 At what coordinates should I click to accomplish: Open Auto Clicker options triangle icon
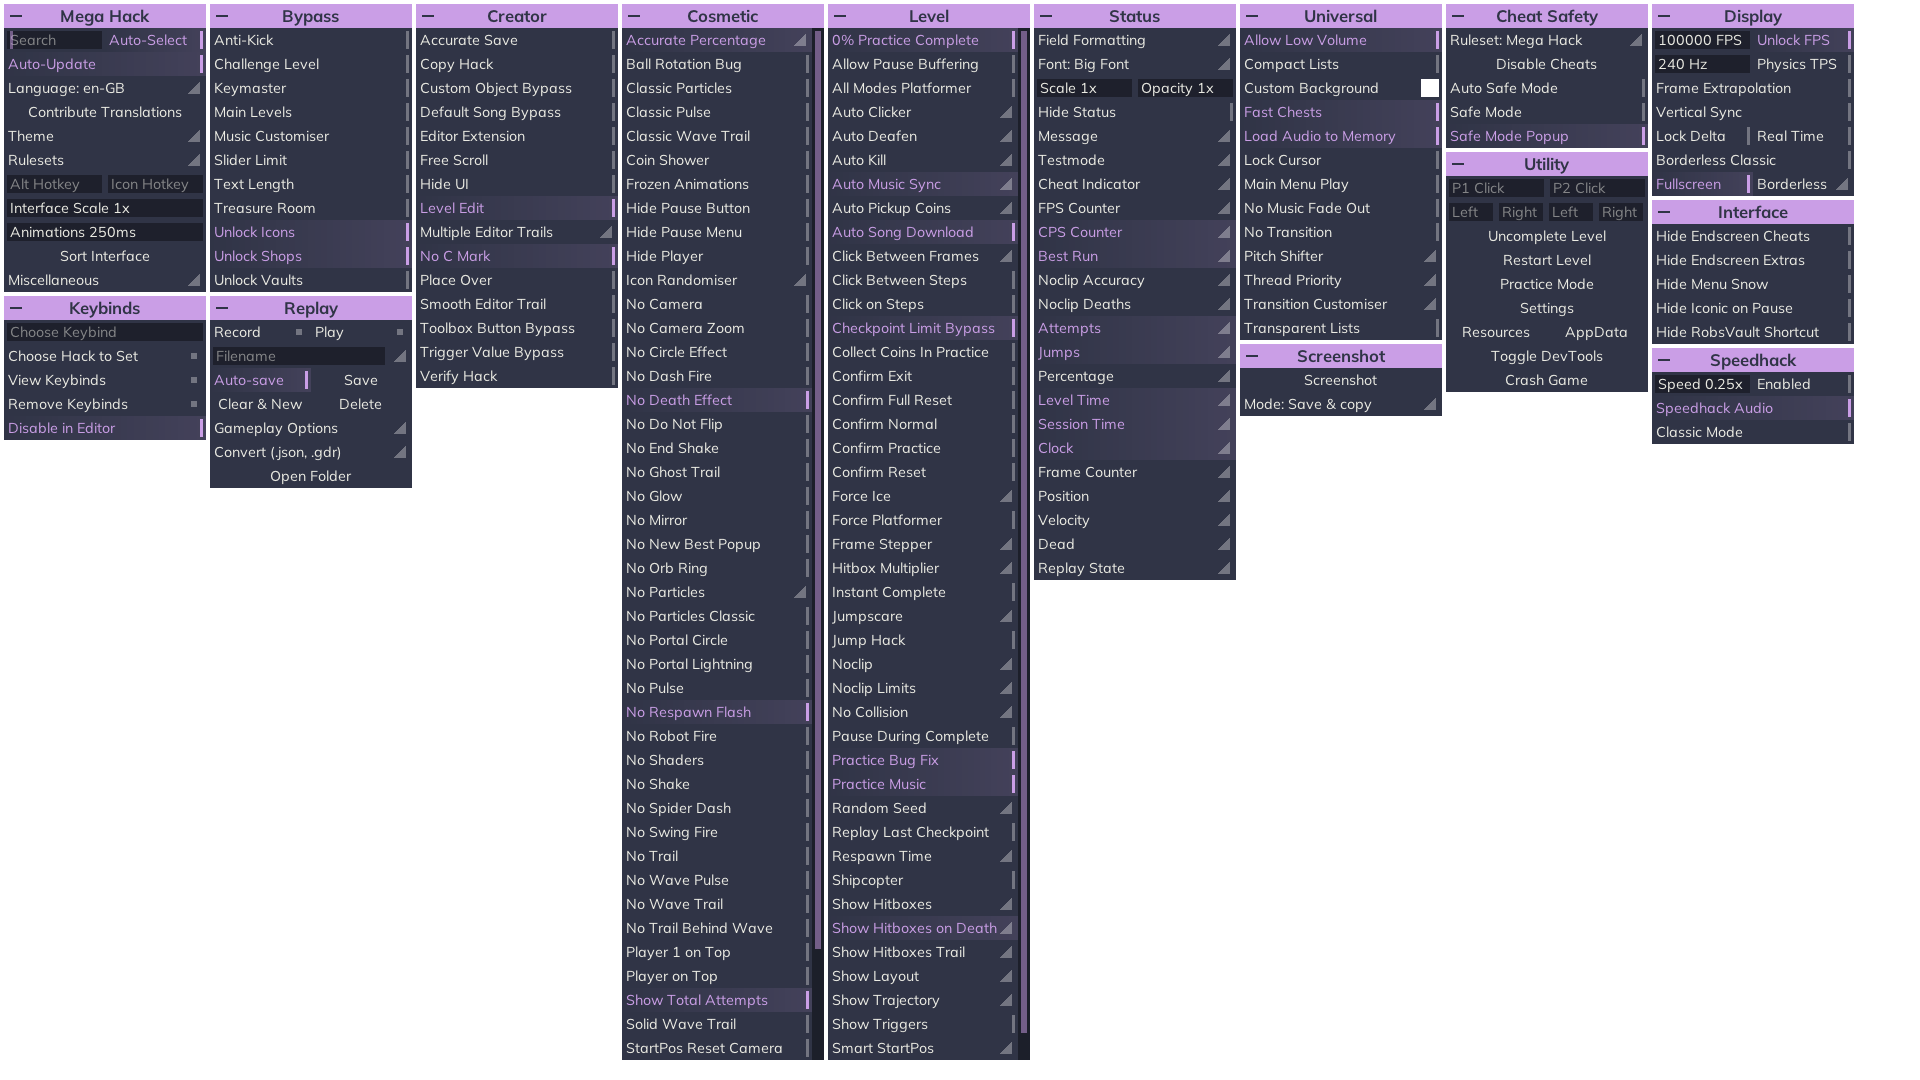1006,112
